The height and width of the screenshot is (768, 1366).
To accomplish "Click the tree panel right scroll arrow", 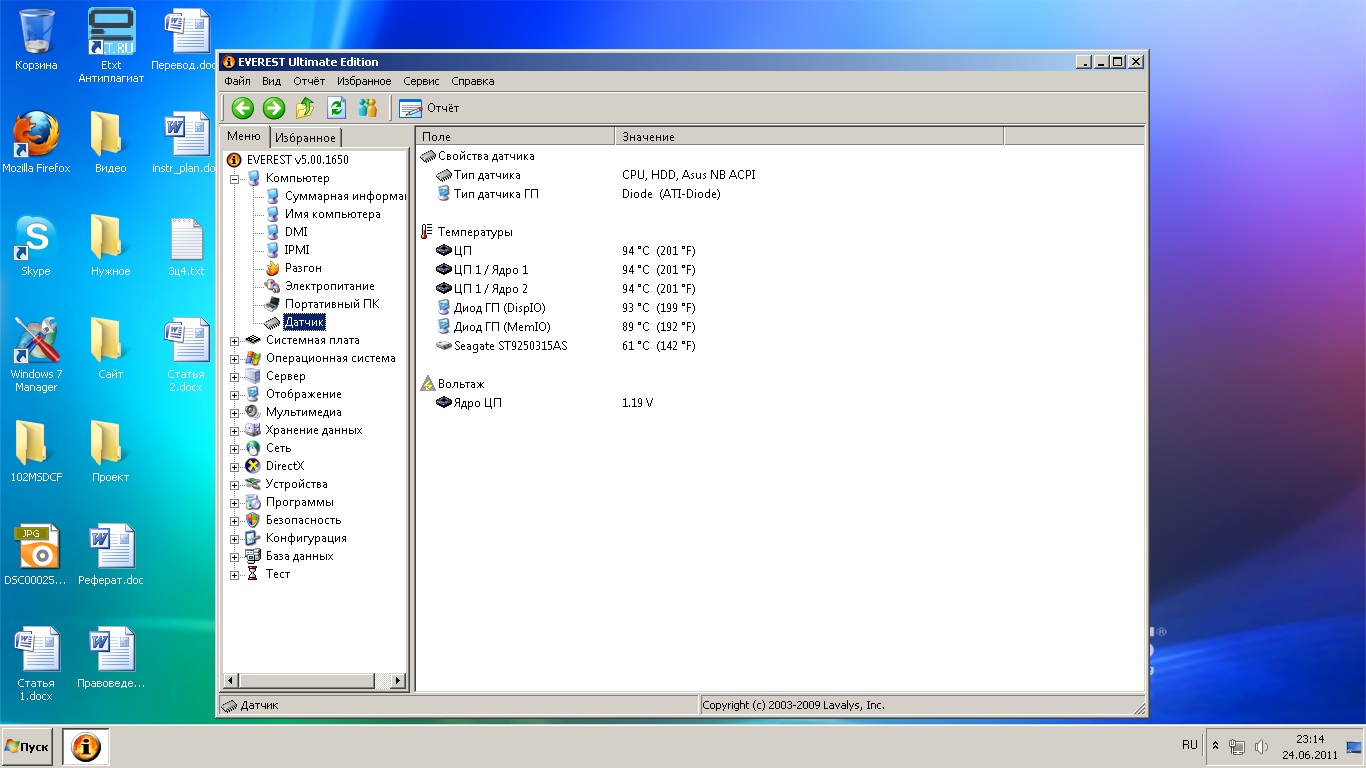I will pos(398,681).
